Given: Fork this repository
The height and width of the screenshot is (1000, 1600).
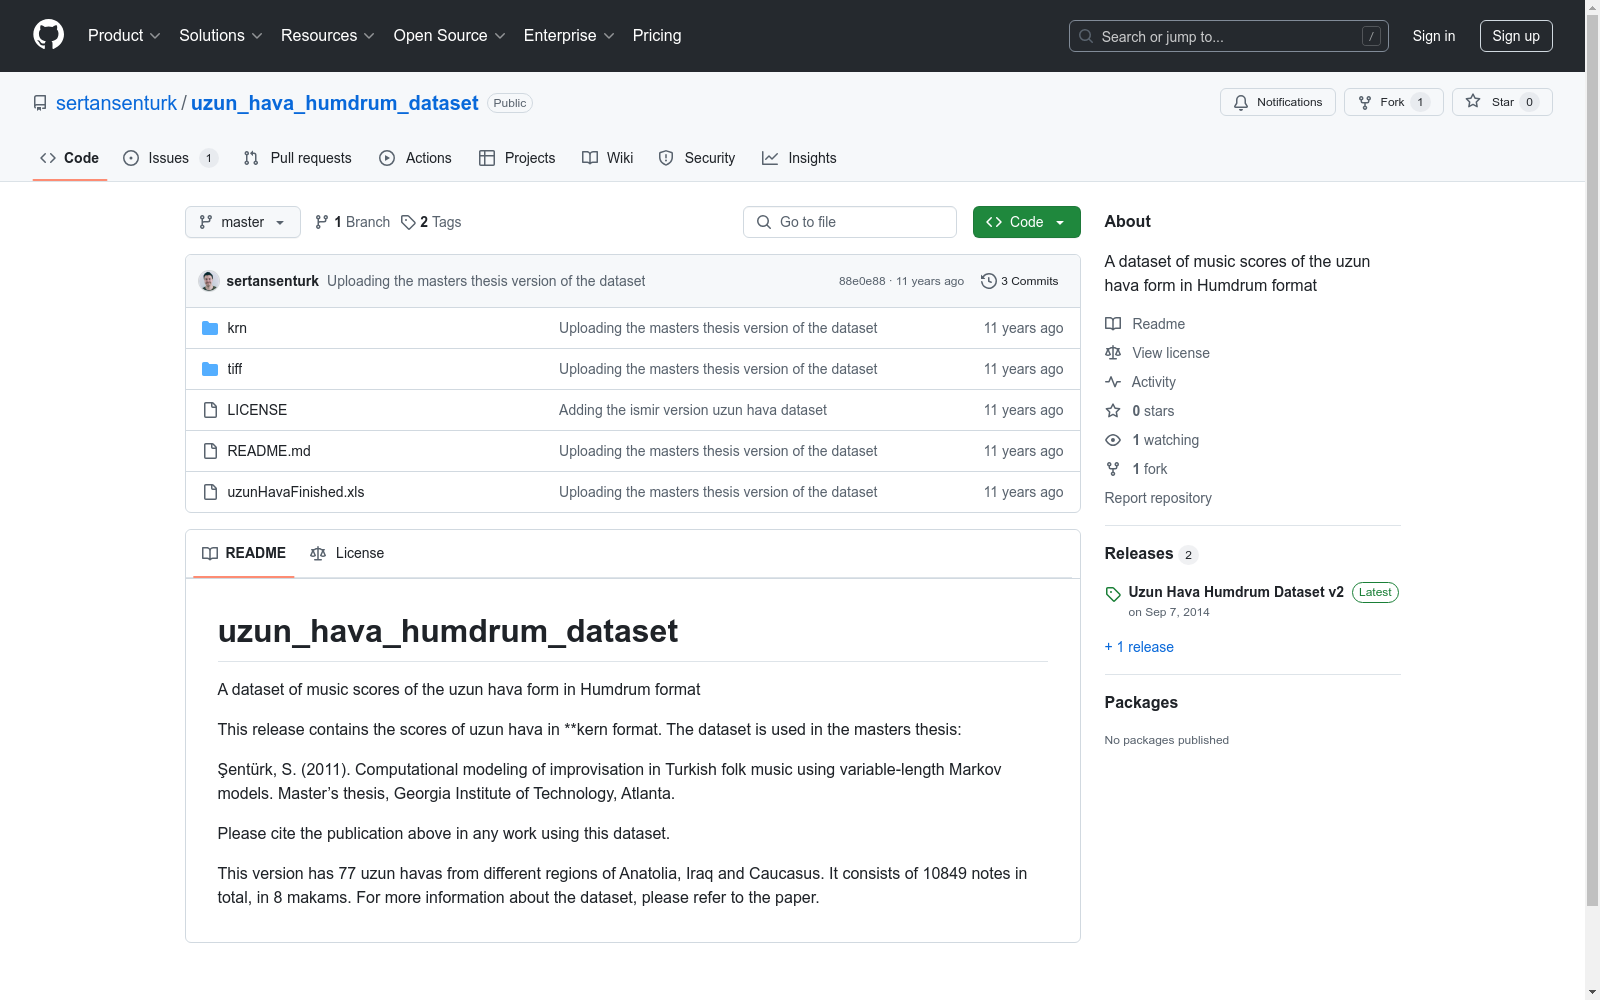Looking at the screenshot, I should pos(1393,102).
